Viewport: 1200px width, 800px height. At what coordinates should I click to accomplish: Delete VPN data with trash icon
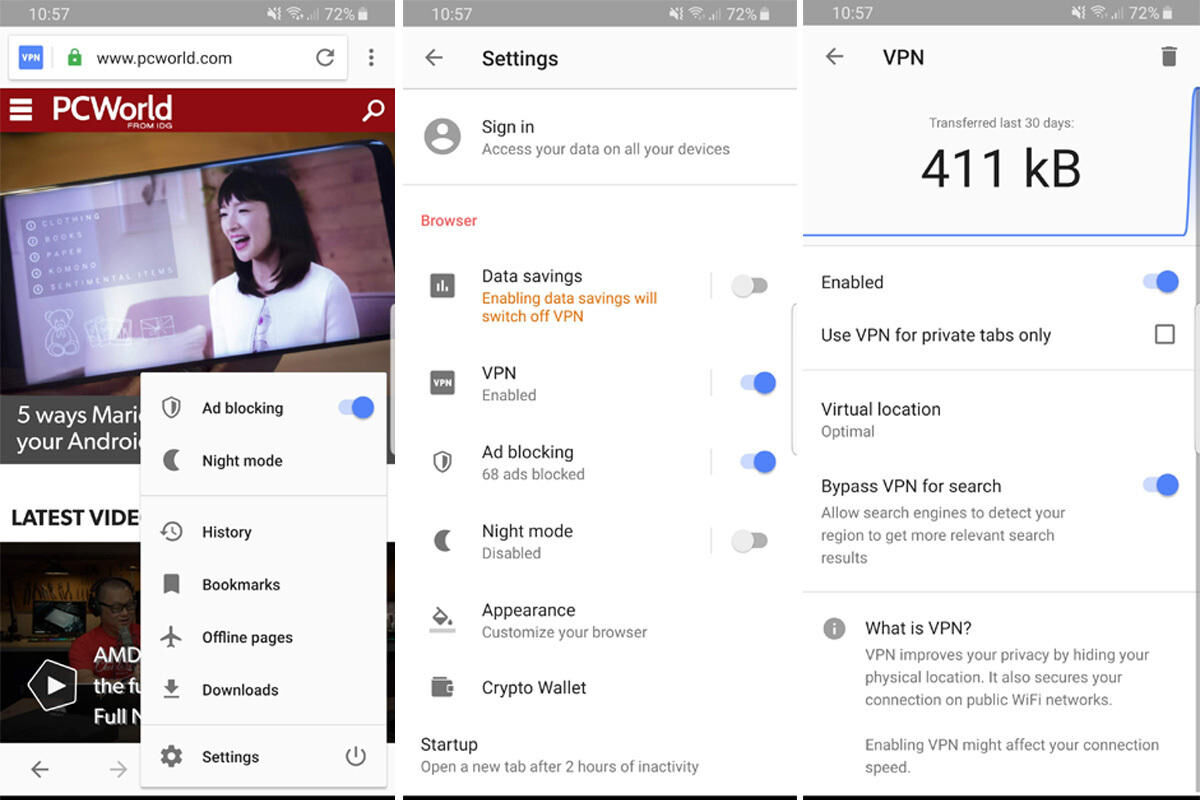coord(1168,57)
